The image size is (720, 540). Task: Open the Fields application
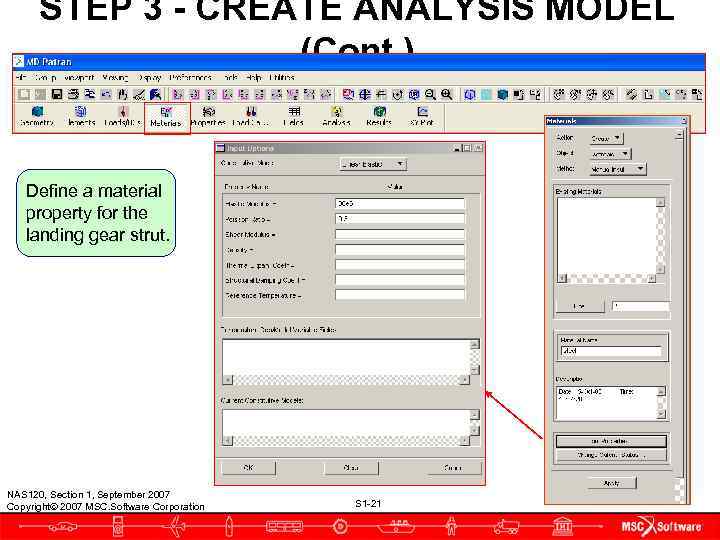click(x=294, y=116)
